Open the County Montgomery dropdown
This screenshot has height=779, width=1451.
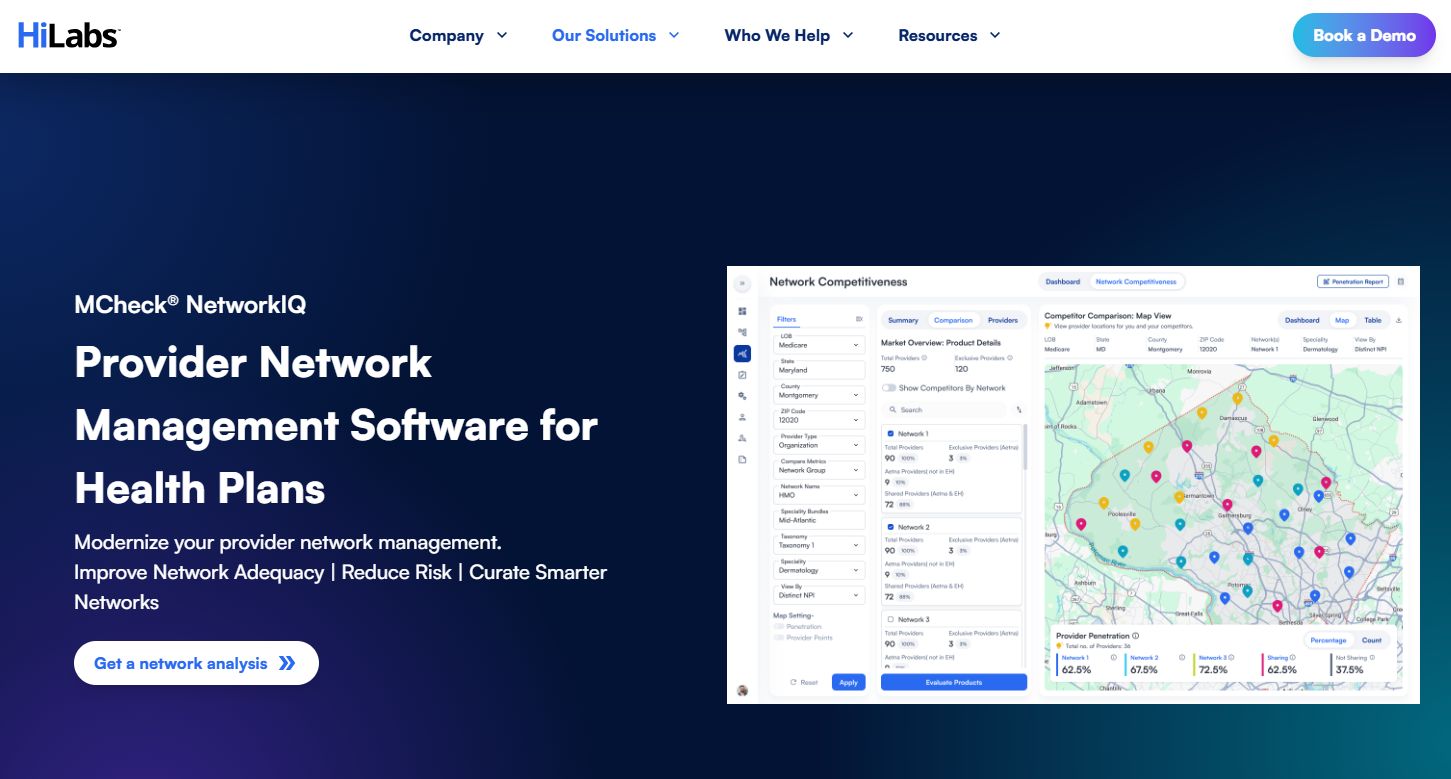pyautogui.click(x=820, y=395)
